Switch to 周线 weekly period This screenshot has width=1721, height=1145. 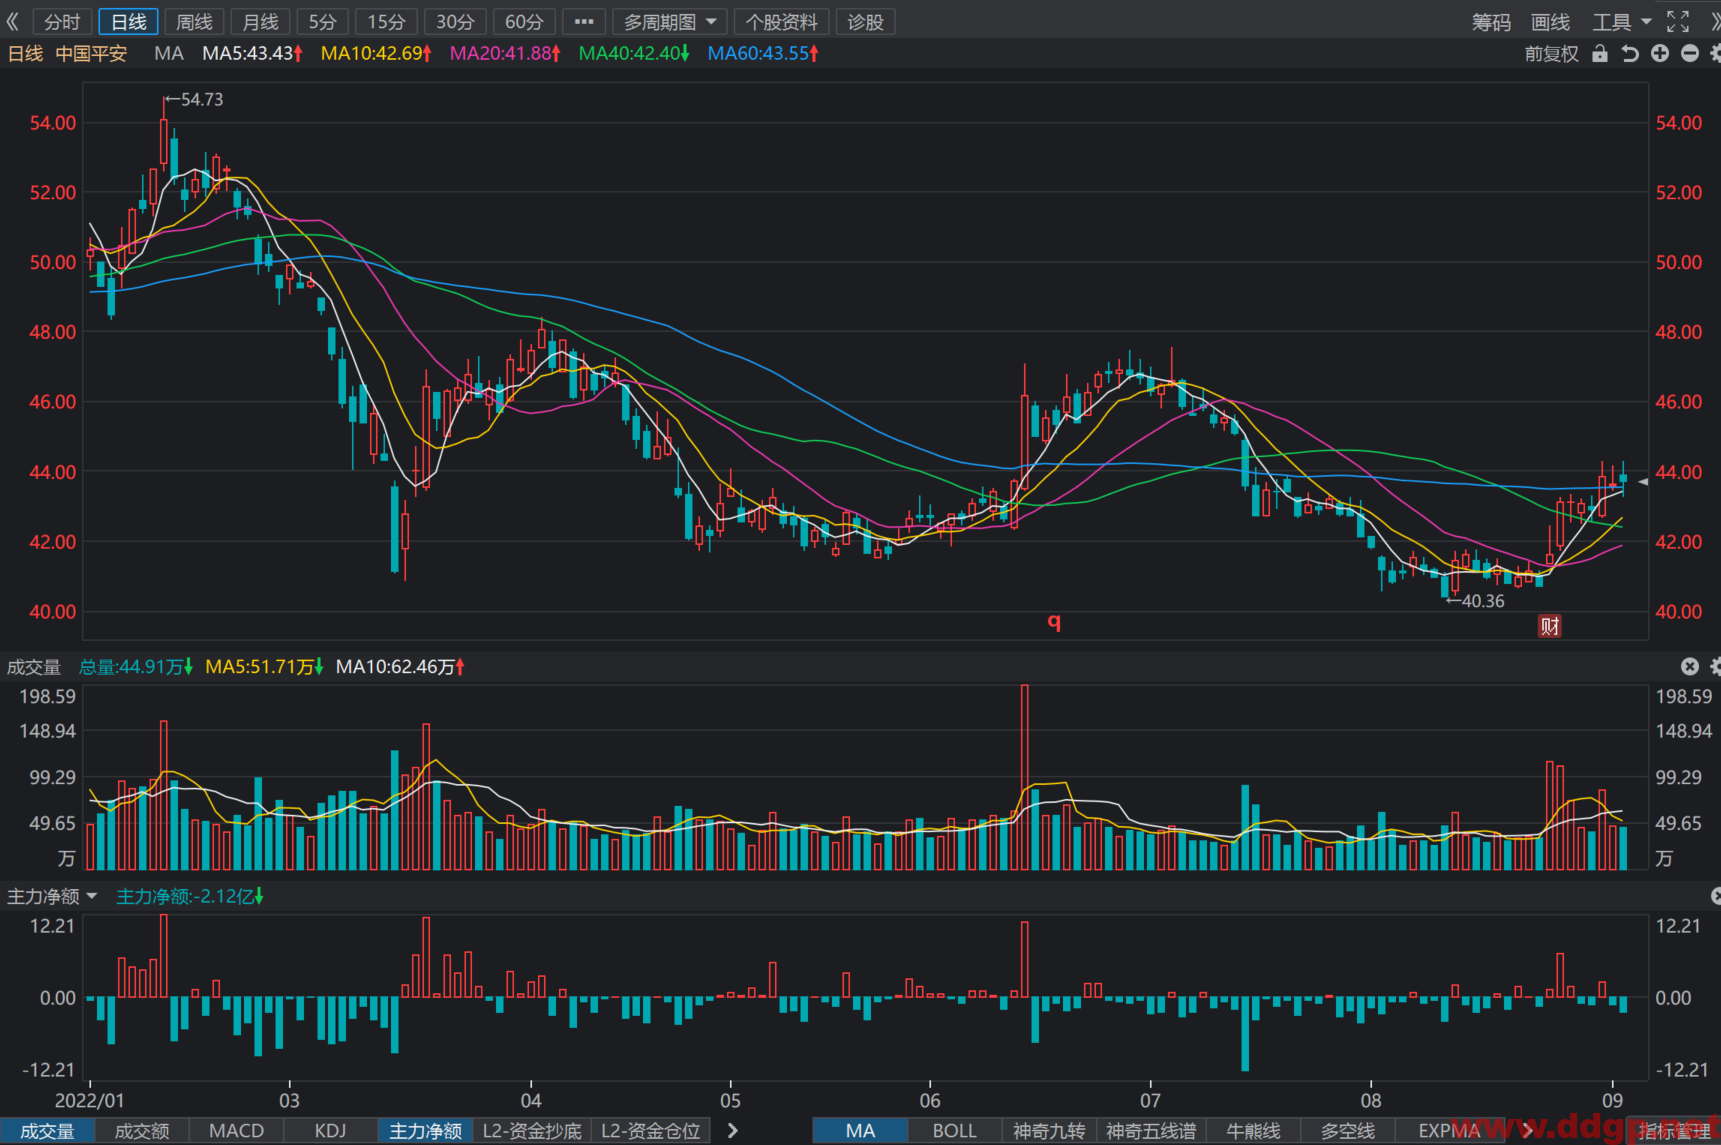(x=194, y=21)
